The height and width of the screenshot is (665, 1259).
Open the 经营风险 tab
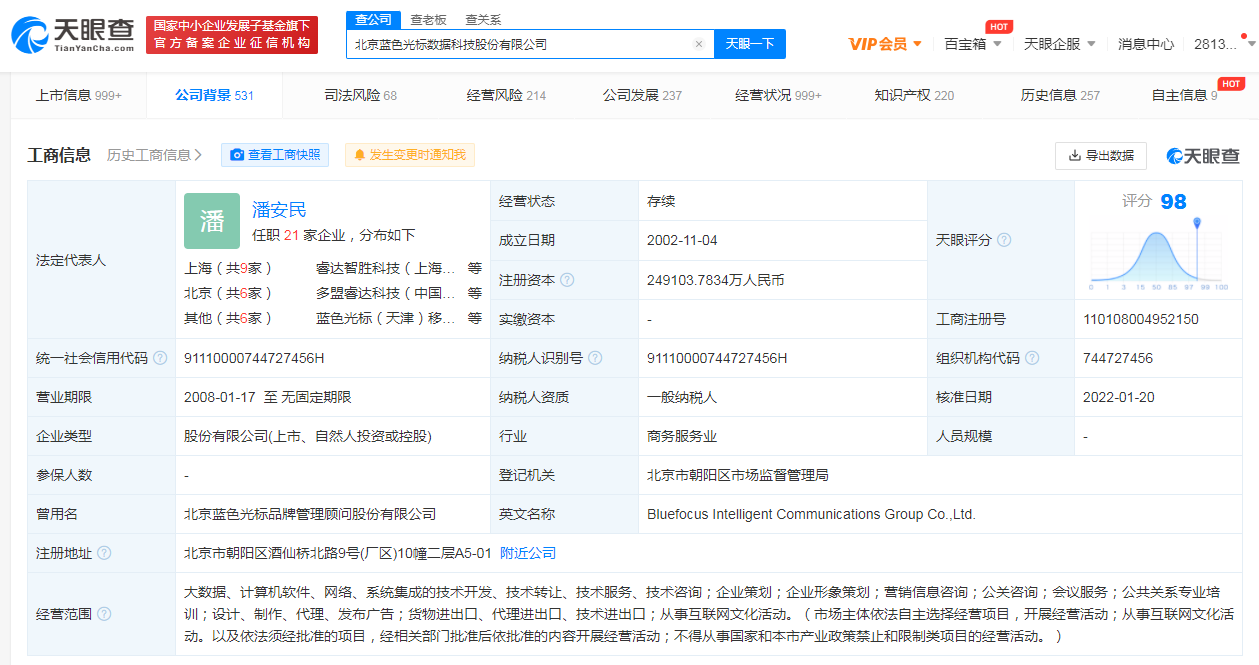[506, 95]
